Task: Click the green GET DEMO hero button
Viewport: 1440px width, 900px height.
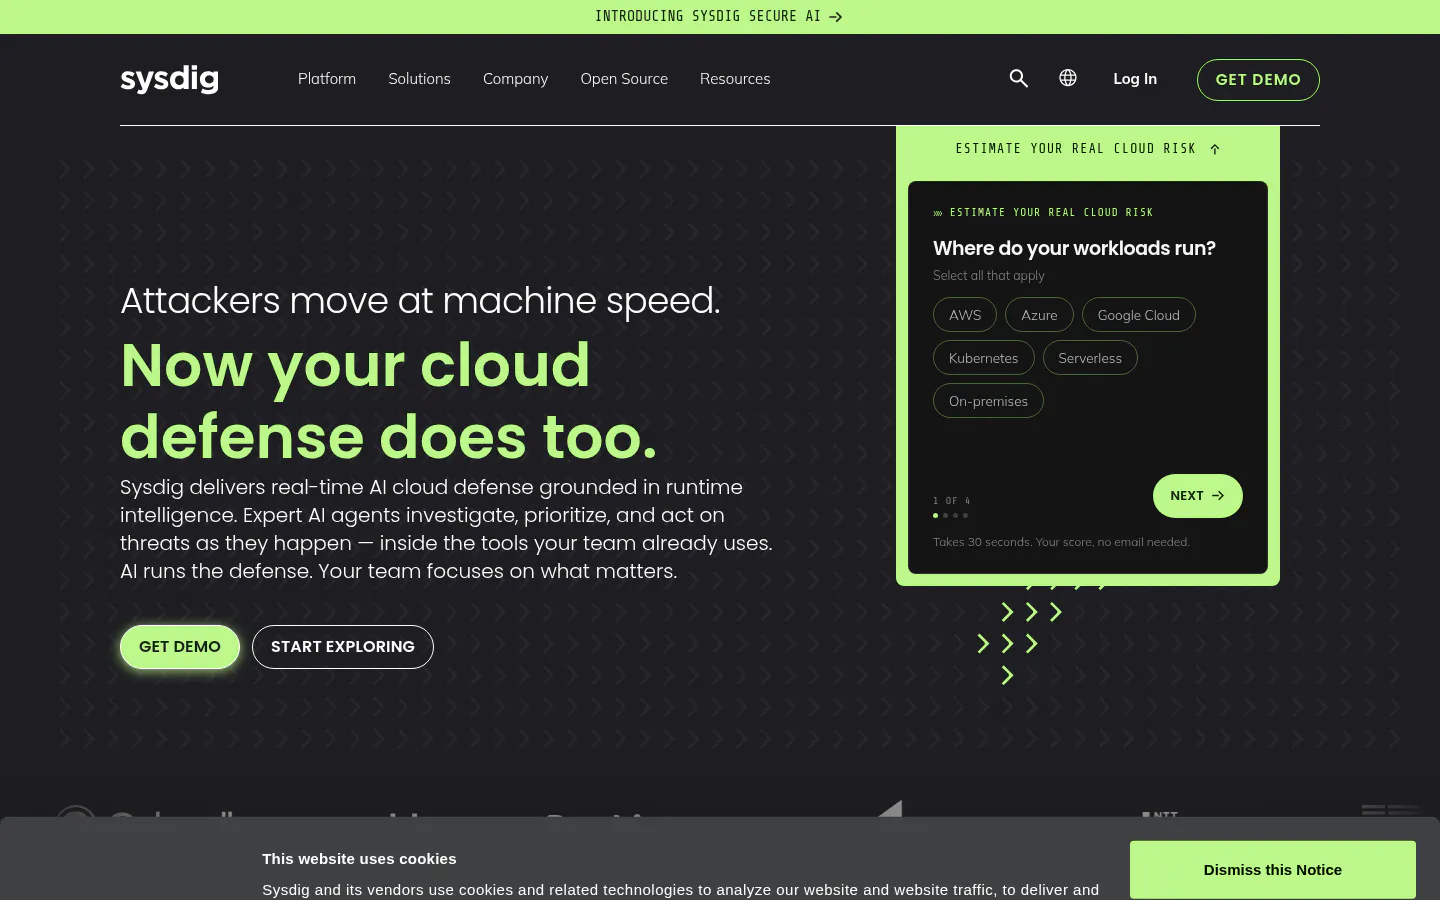Action: [x=180, y=647]
